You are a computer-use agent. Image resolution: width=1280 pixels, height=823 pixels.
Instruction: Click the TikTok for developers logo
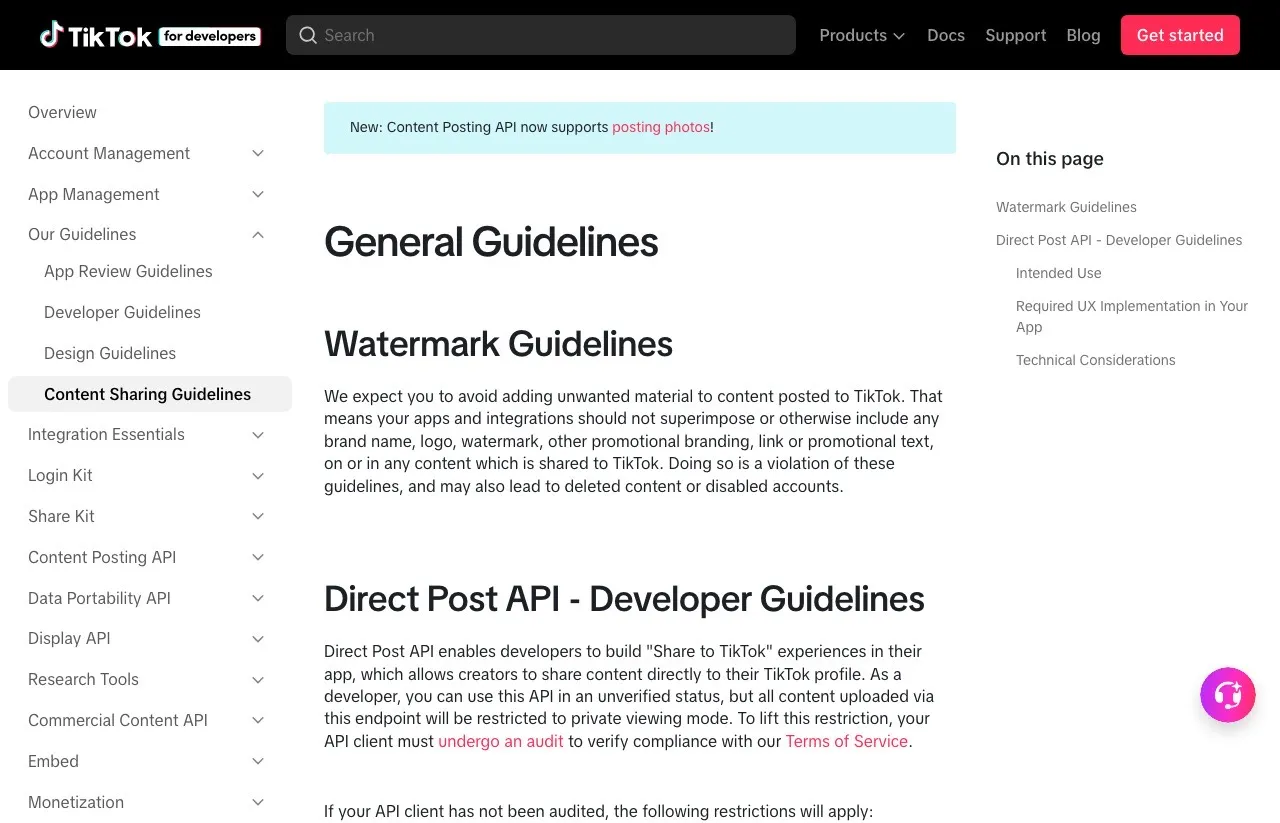click(x=151, y=35)
